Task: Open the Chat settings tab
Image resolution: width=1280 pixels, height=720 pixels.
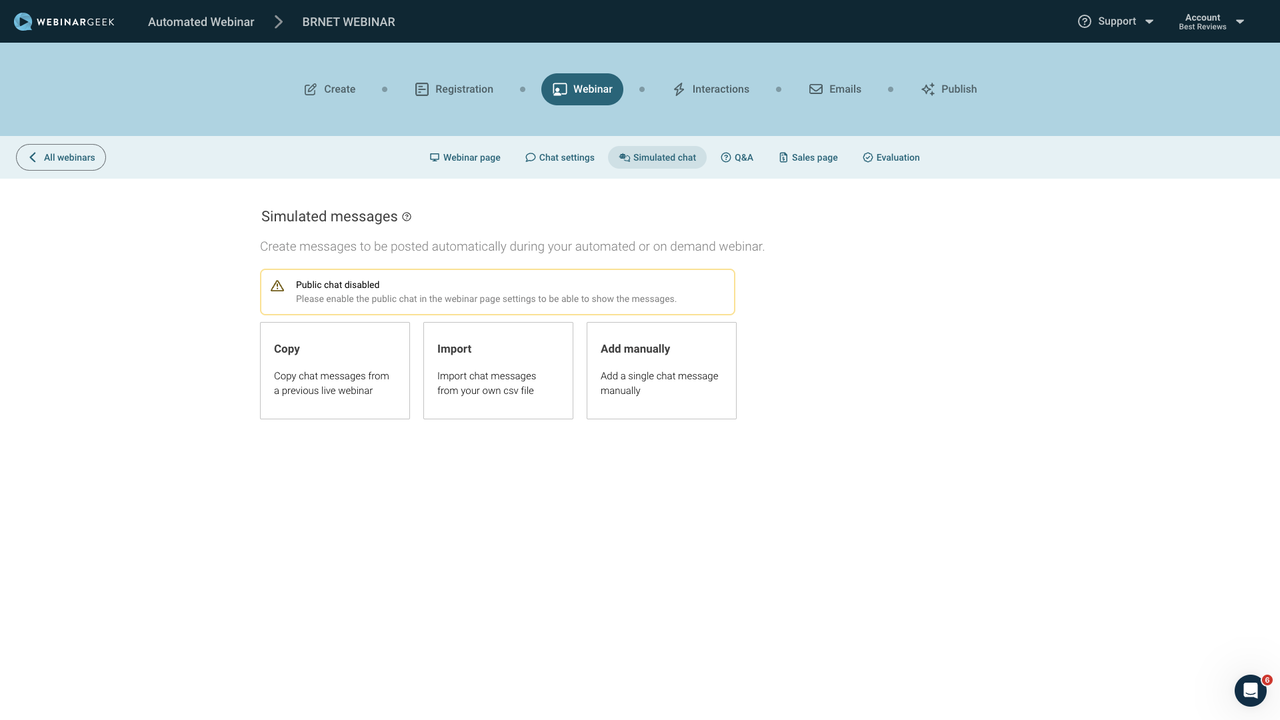Action: pyautogui.click(x=560, y=157)
